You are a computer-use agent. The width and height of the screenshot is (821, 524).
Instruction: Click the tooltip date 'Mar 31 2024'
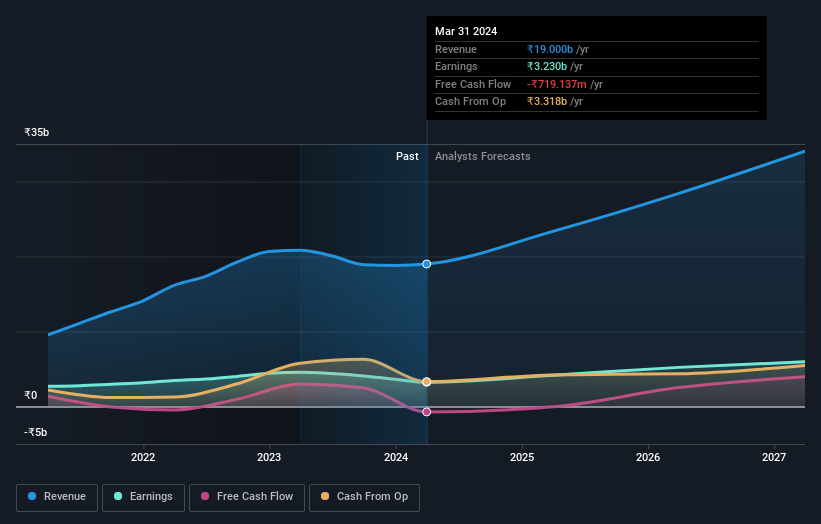[466, 31]
